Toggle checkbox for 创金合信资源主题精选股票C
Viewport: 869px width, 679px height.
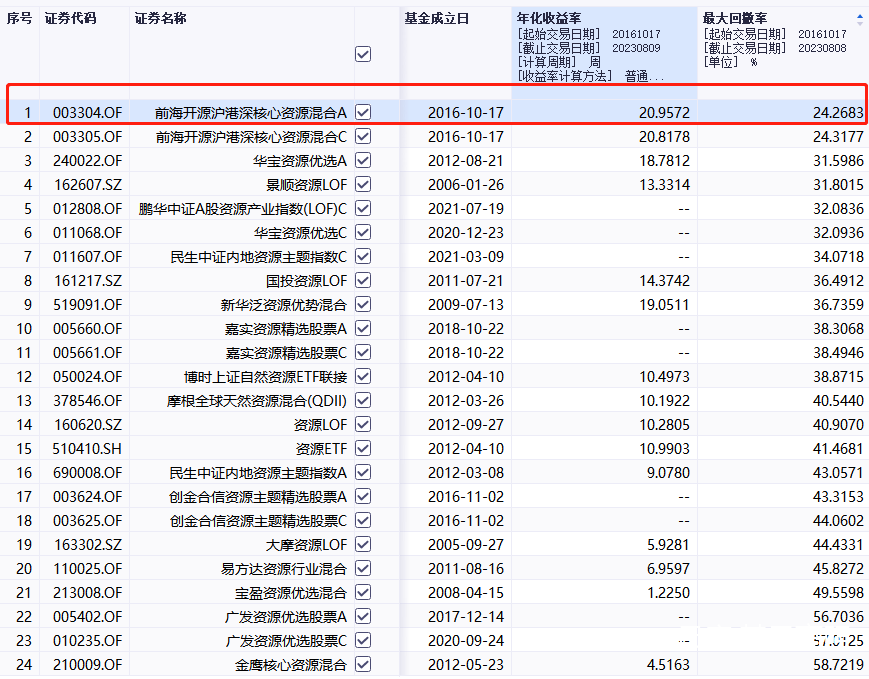tap(363, 520)
